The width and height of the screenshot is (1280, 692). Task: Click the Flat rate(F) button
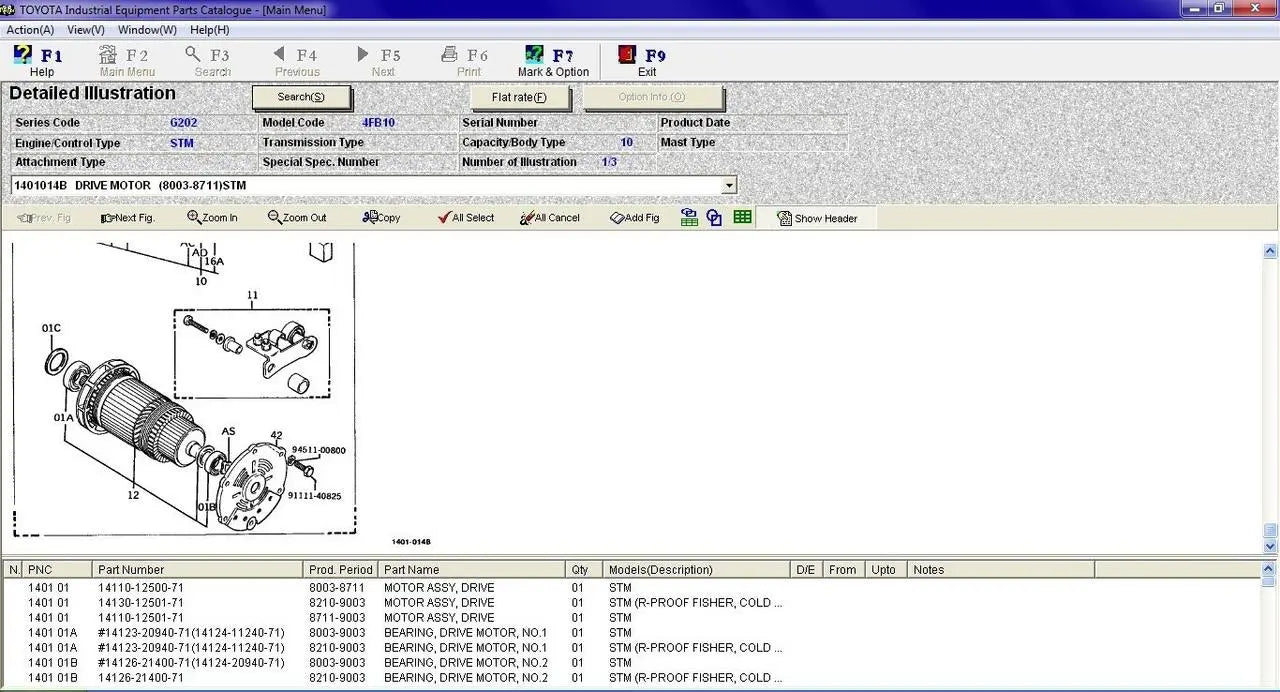[519, 97]
